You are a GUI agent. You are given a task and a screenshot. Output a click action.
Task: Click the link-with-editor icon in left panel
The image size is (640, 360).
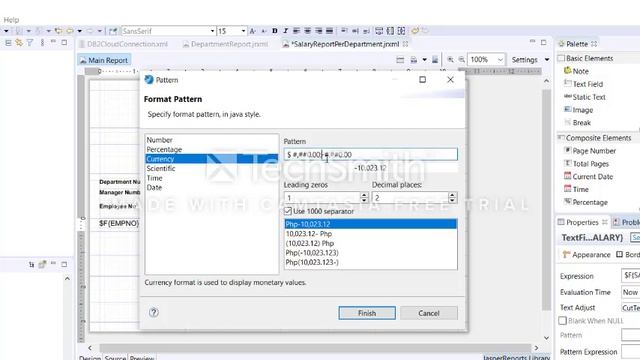(x=19, y=42)
